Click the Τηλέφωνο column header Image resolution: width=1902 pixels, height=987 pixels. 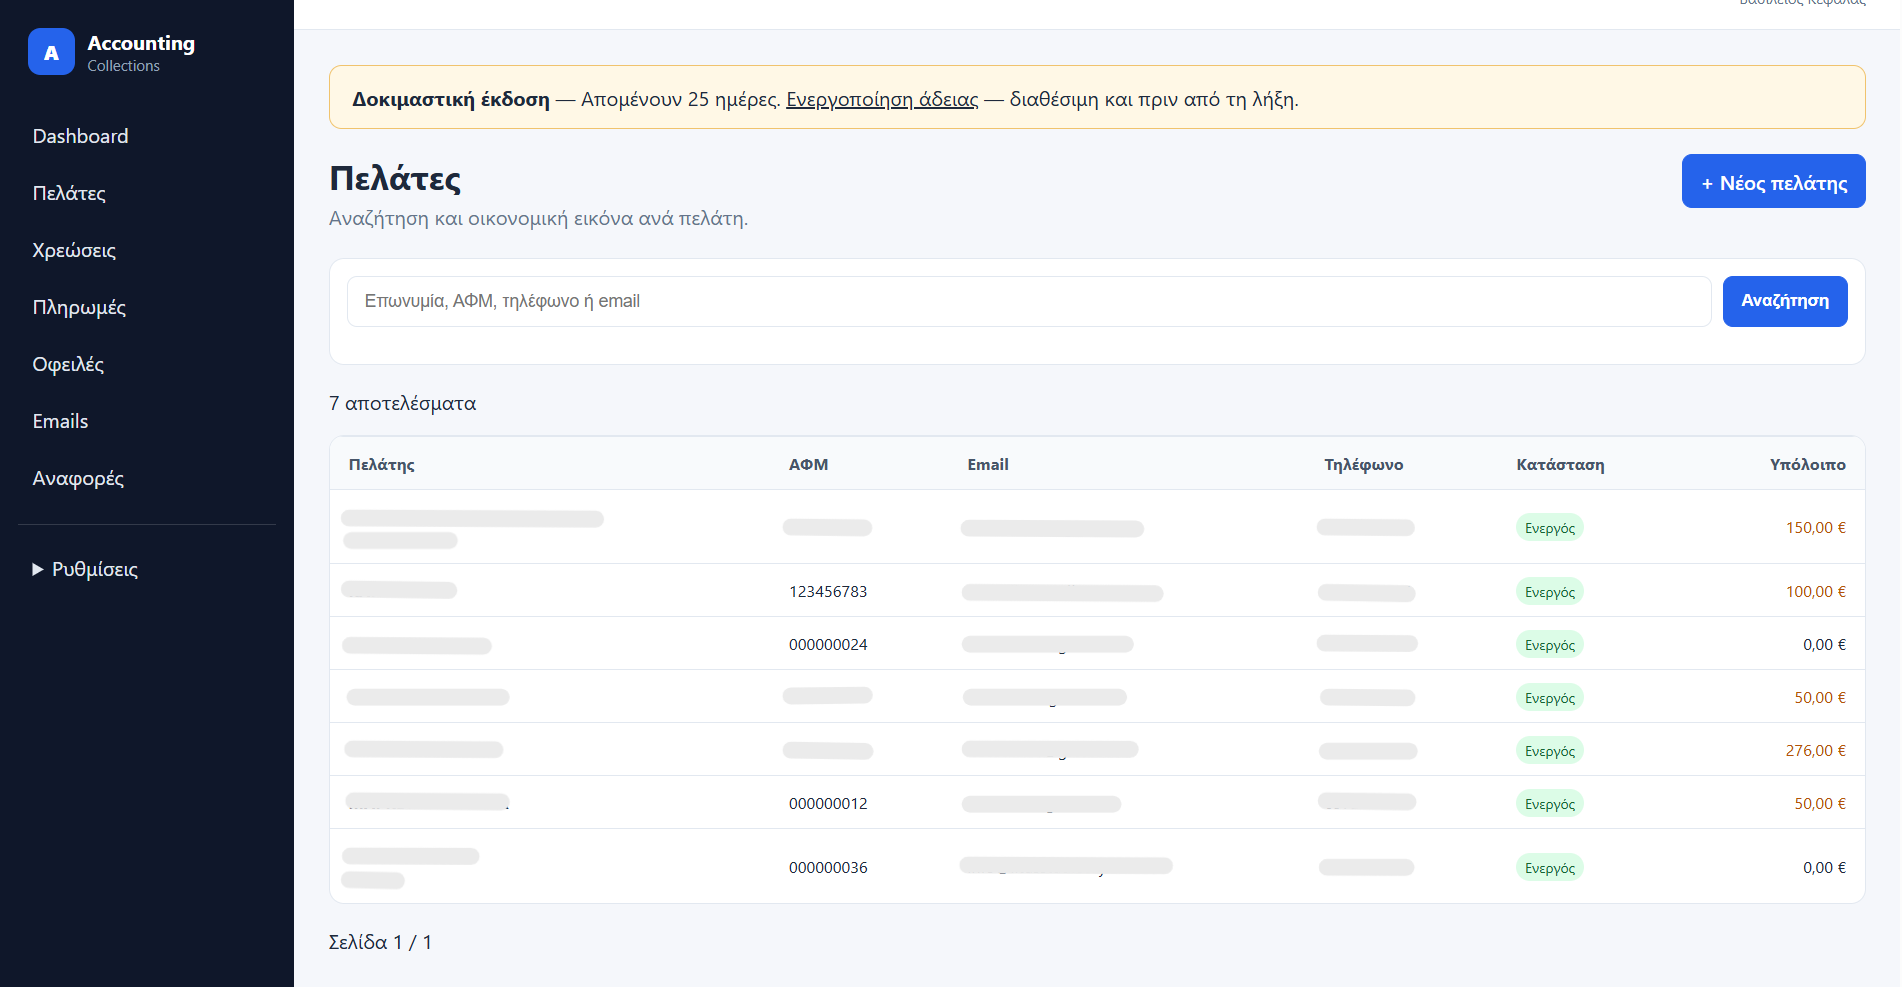1363,464
